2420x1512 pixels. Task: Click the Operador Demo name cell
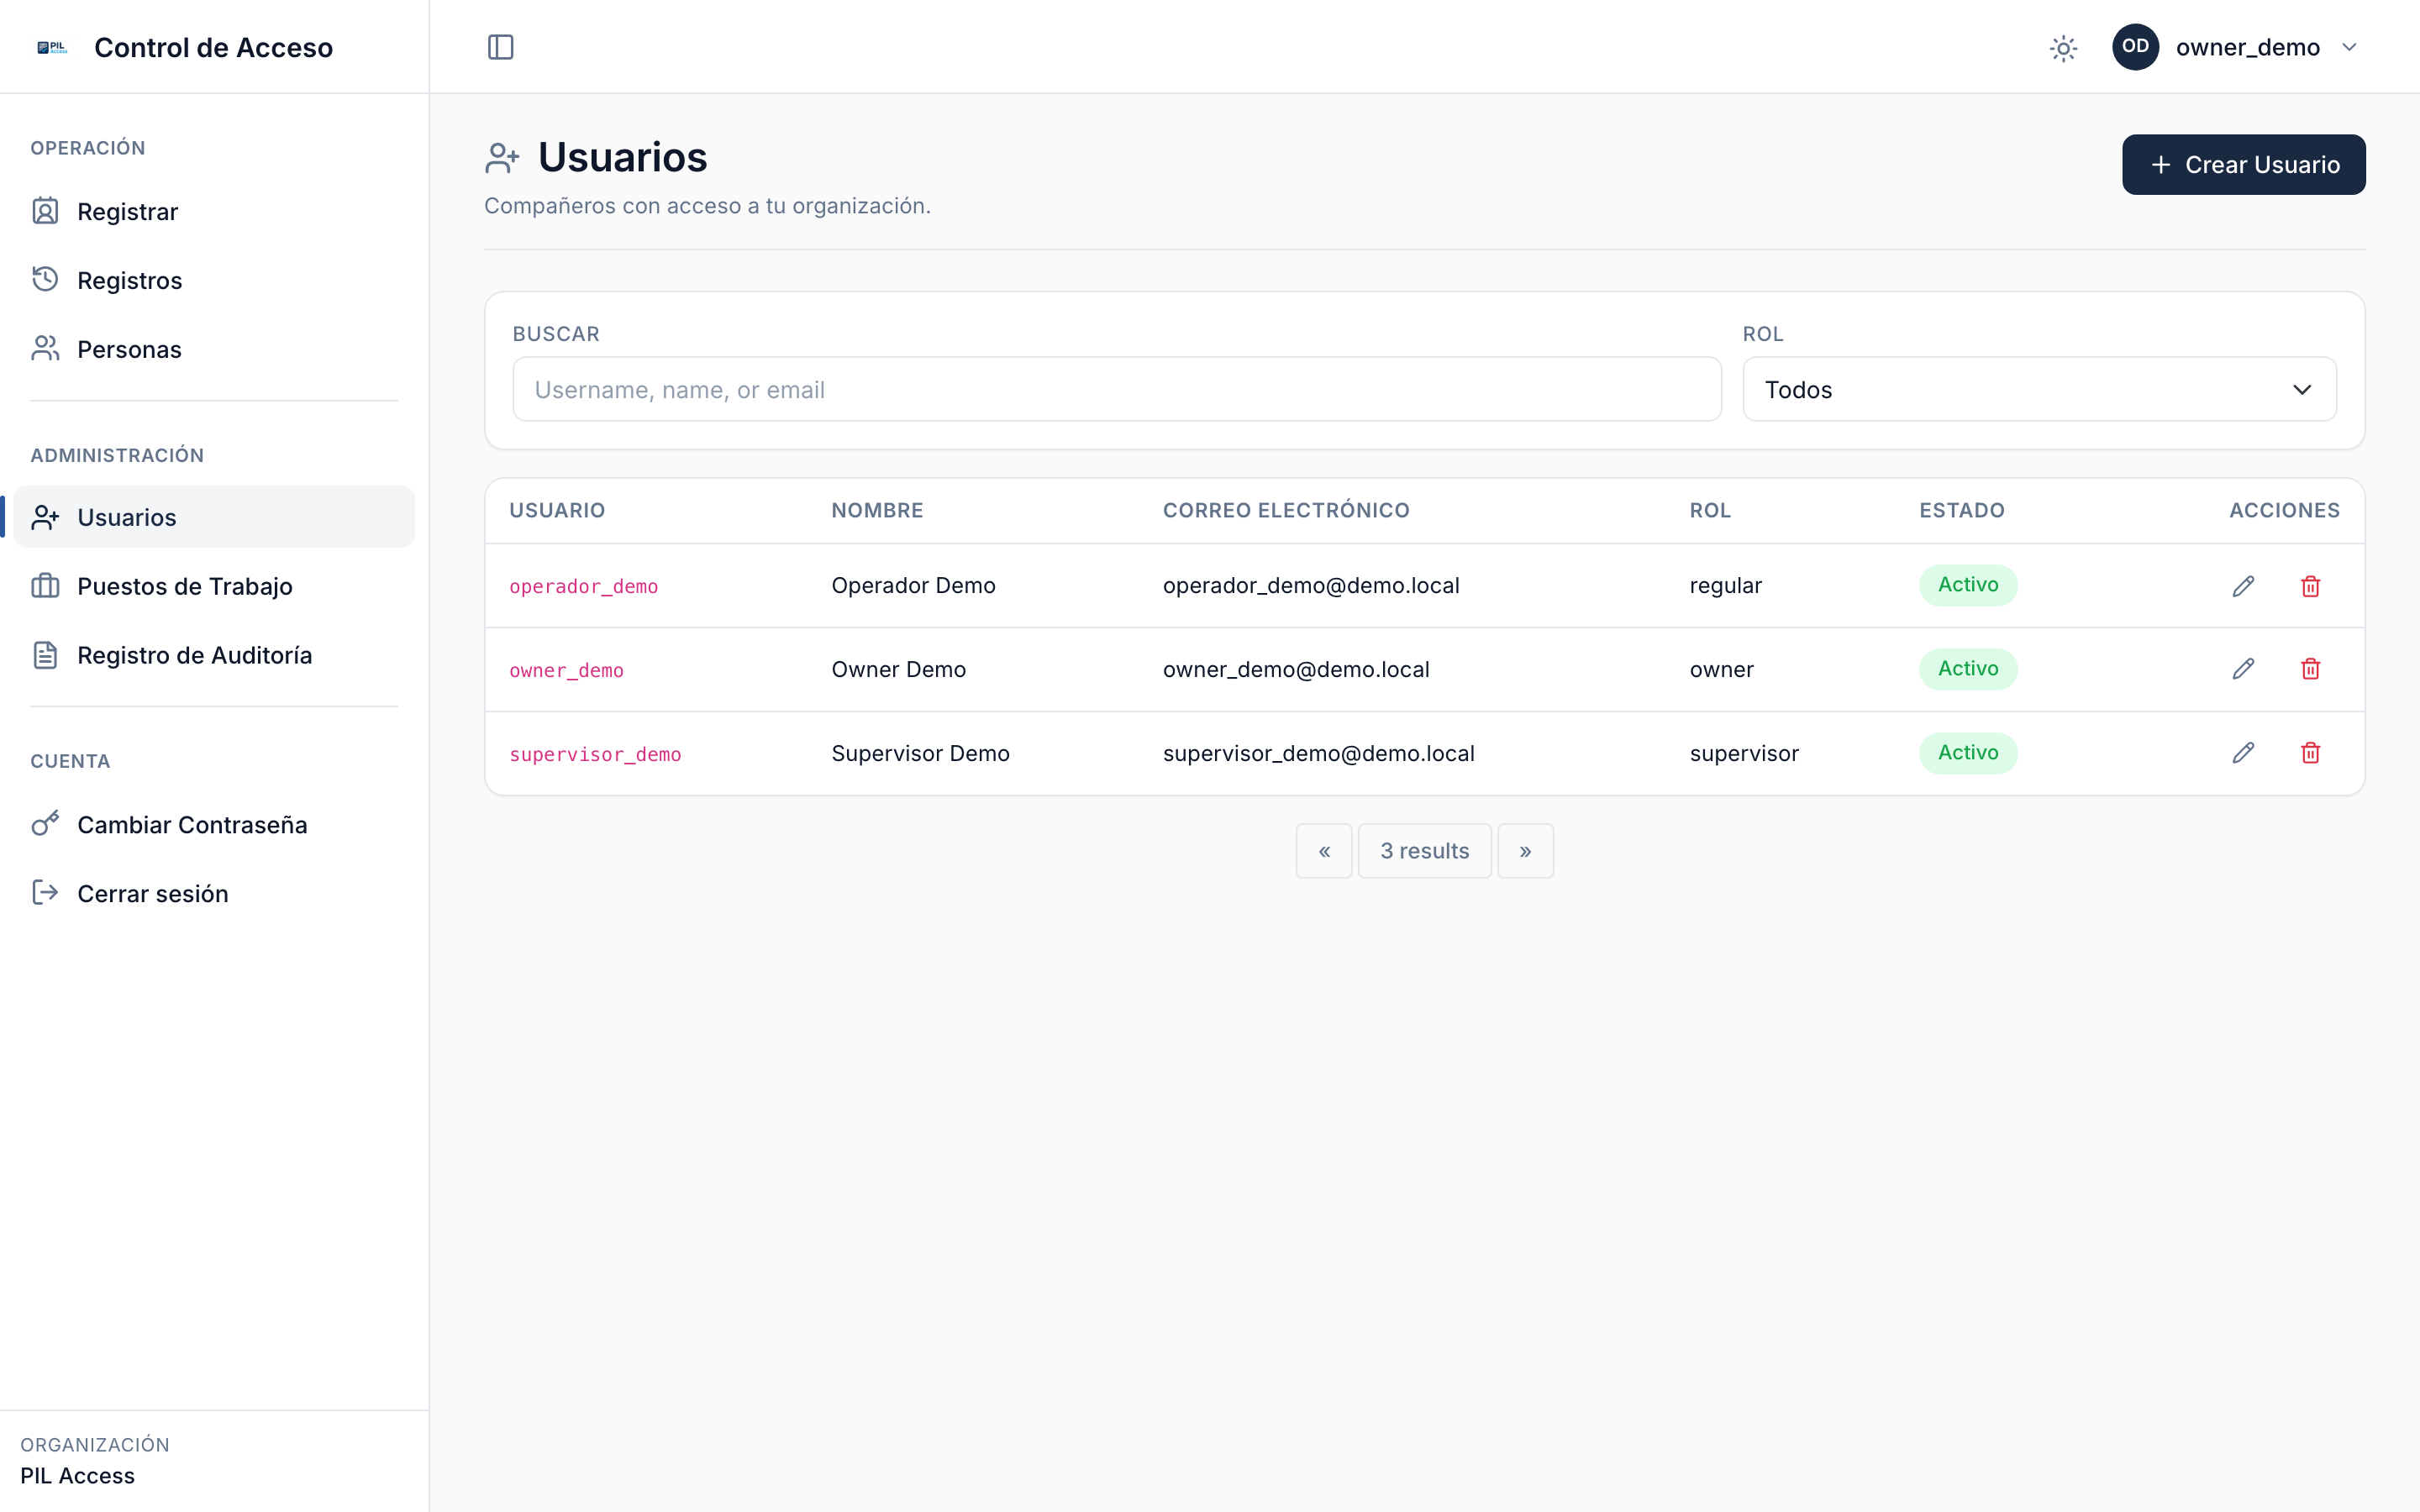tap(913, 585)
